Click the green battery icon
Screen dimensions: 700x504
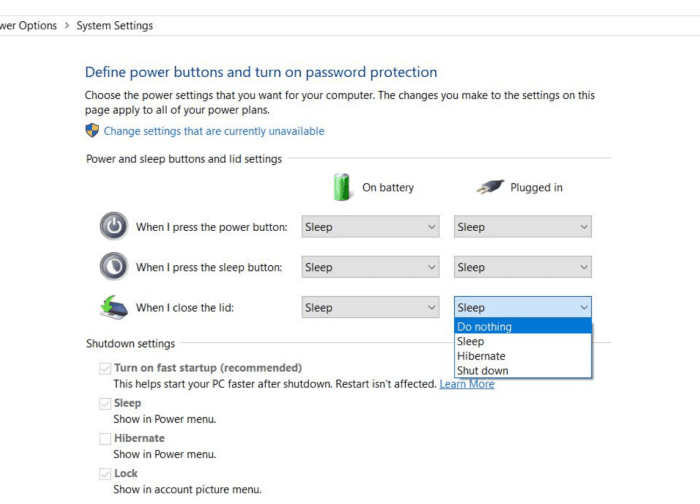tap(342, 187)
